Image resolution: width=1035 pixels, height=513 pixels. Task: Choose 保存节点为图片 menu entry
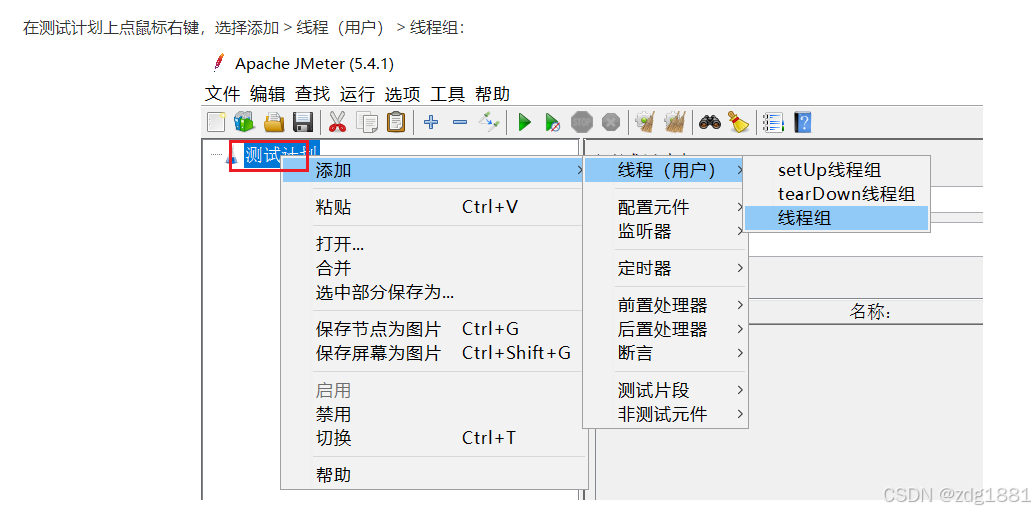click(x=434, y=329)
